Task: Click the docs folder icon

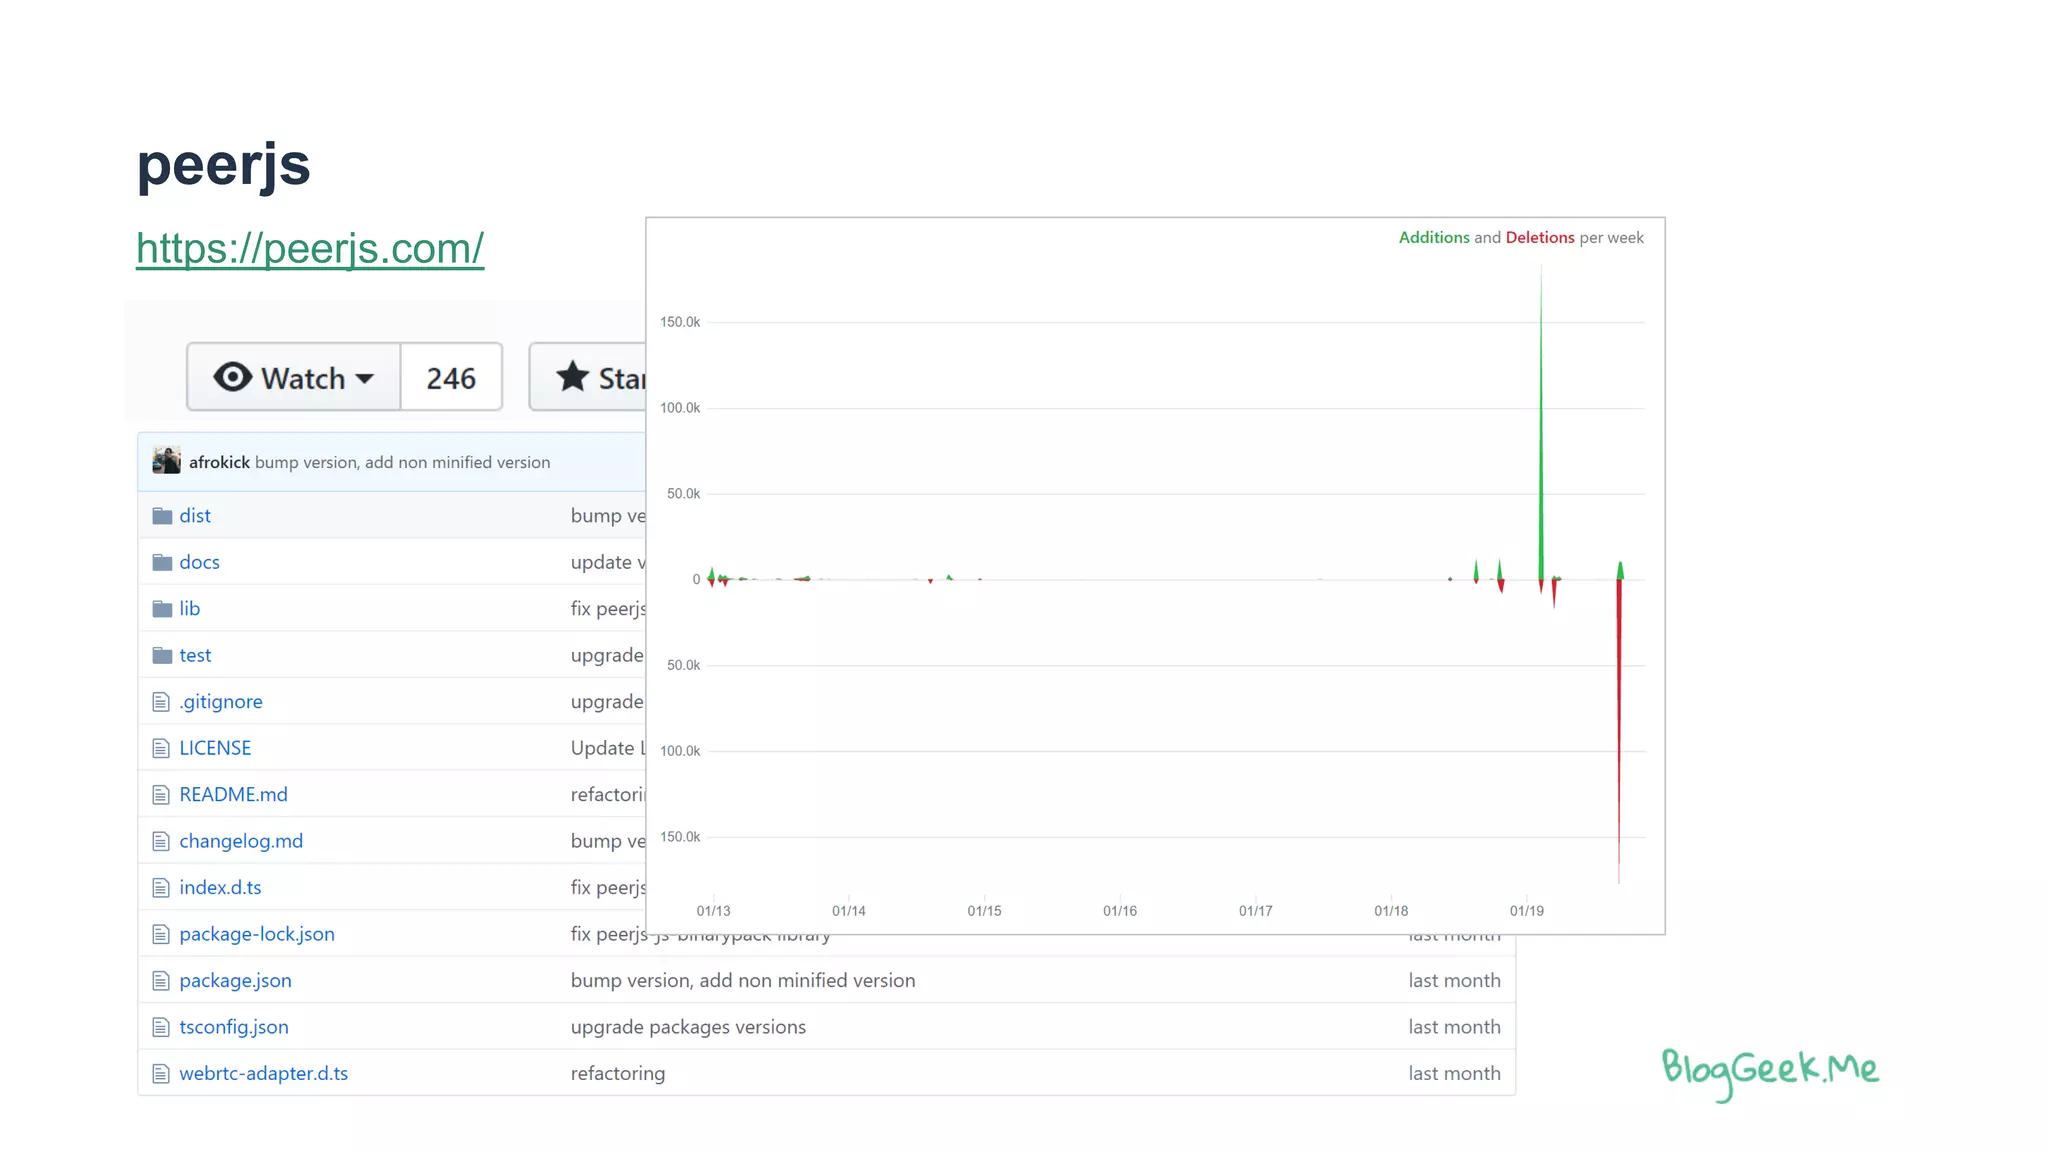Action: 162,562
